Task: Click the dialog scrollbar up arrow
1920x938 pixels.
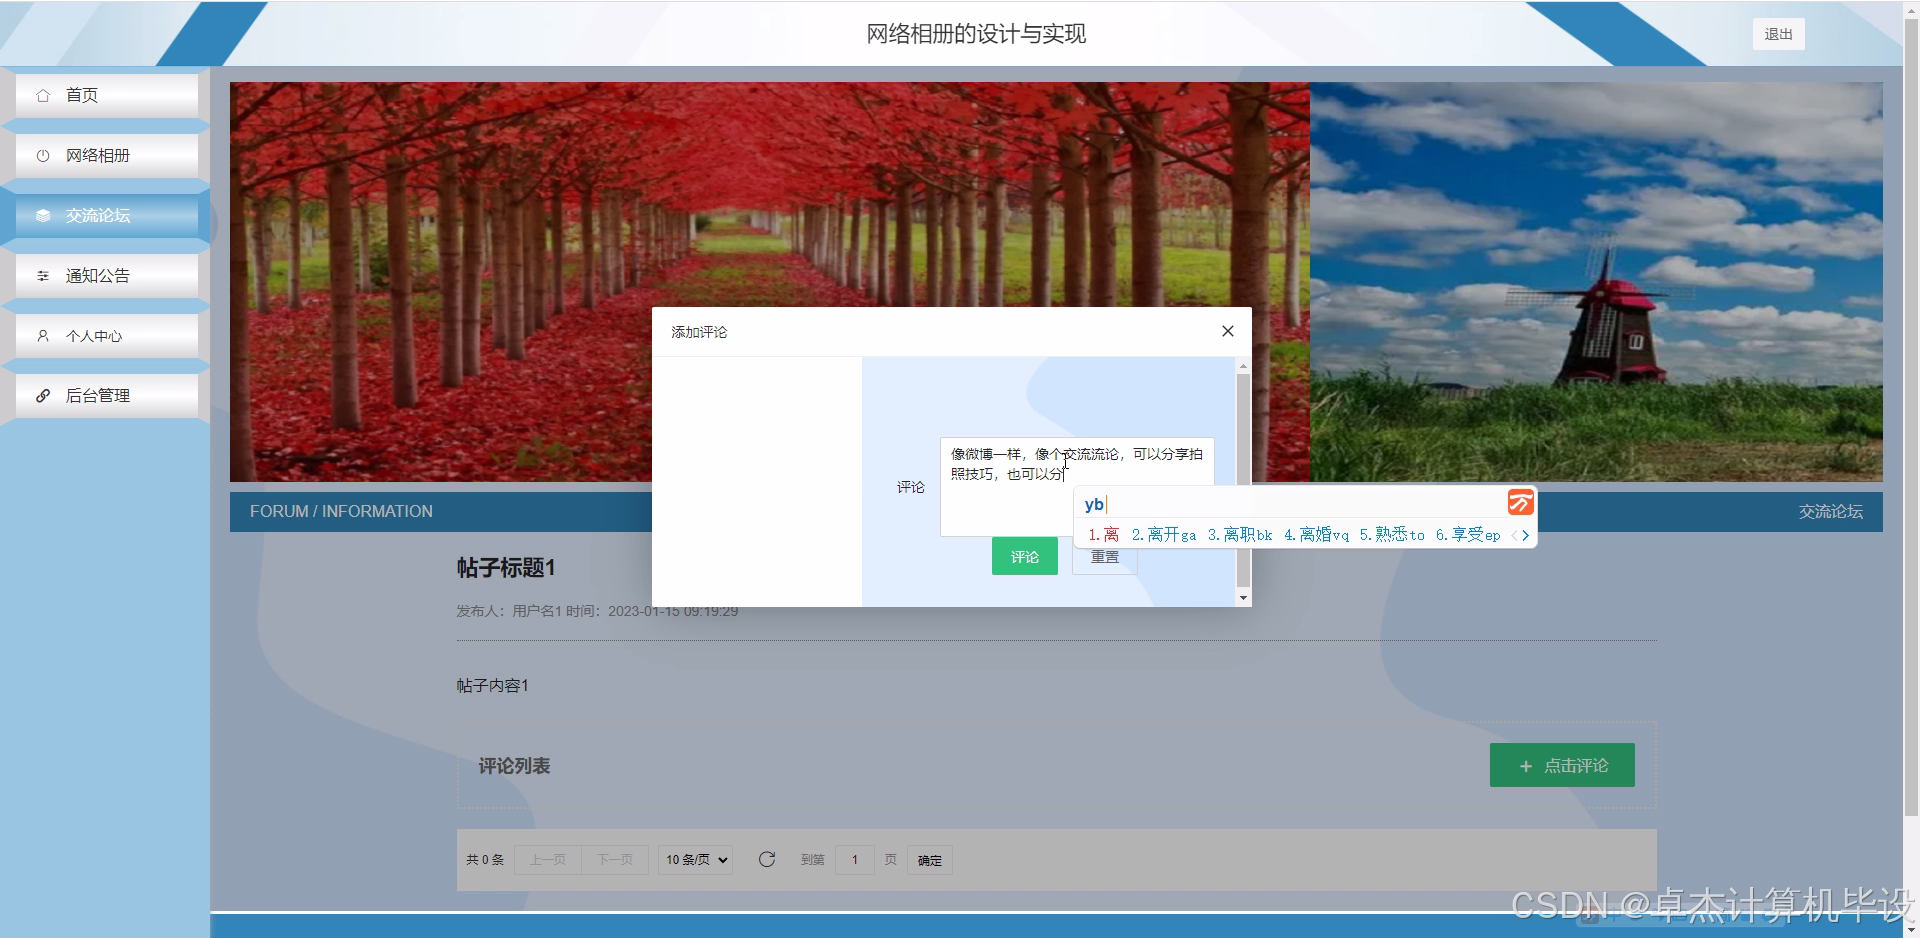Action: [1243, 366]
